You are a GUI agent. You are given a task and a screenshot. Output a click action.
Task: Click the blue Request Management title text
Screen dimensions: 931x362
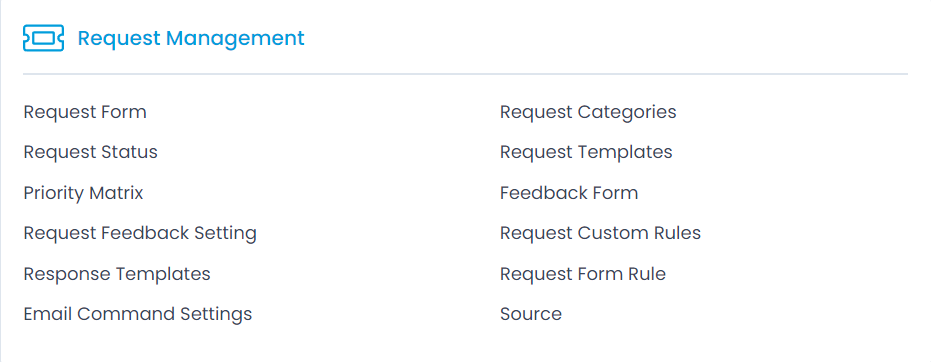191,38
